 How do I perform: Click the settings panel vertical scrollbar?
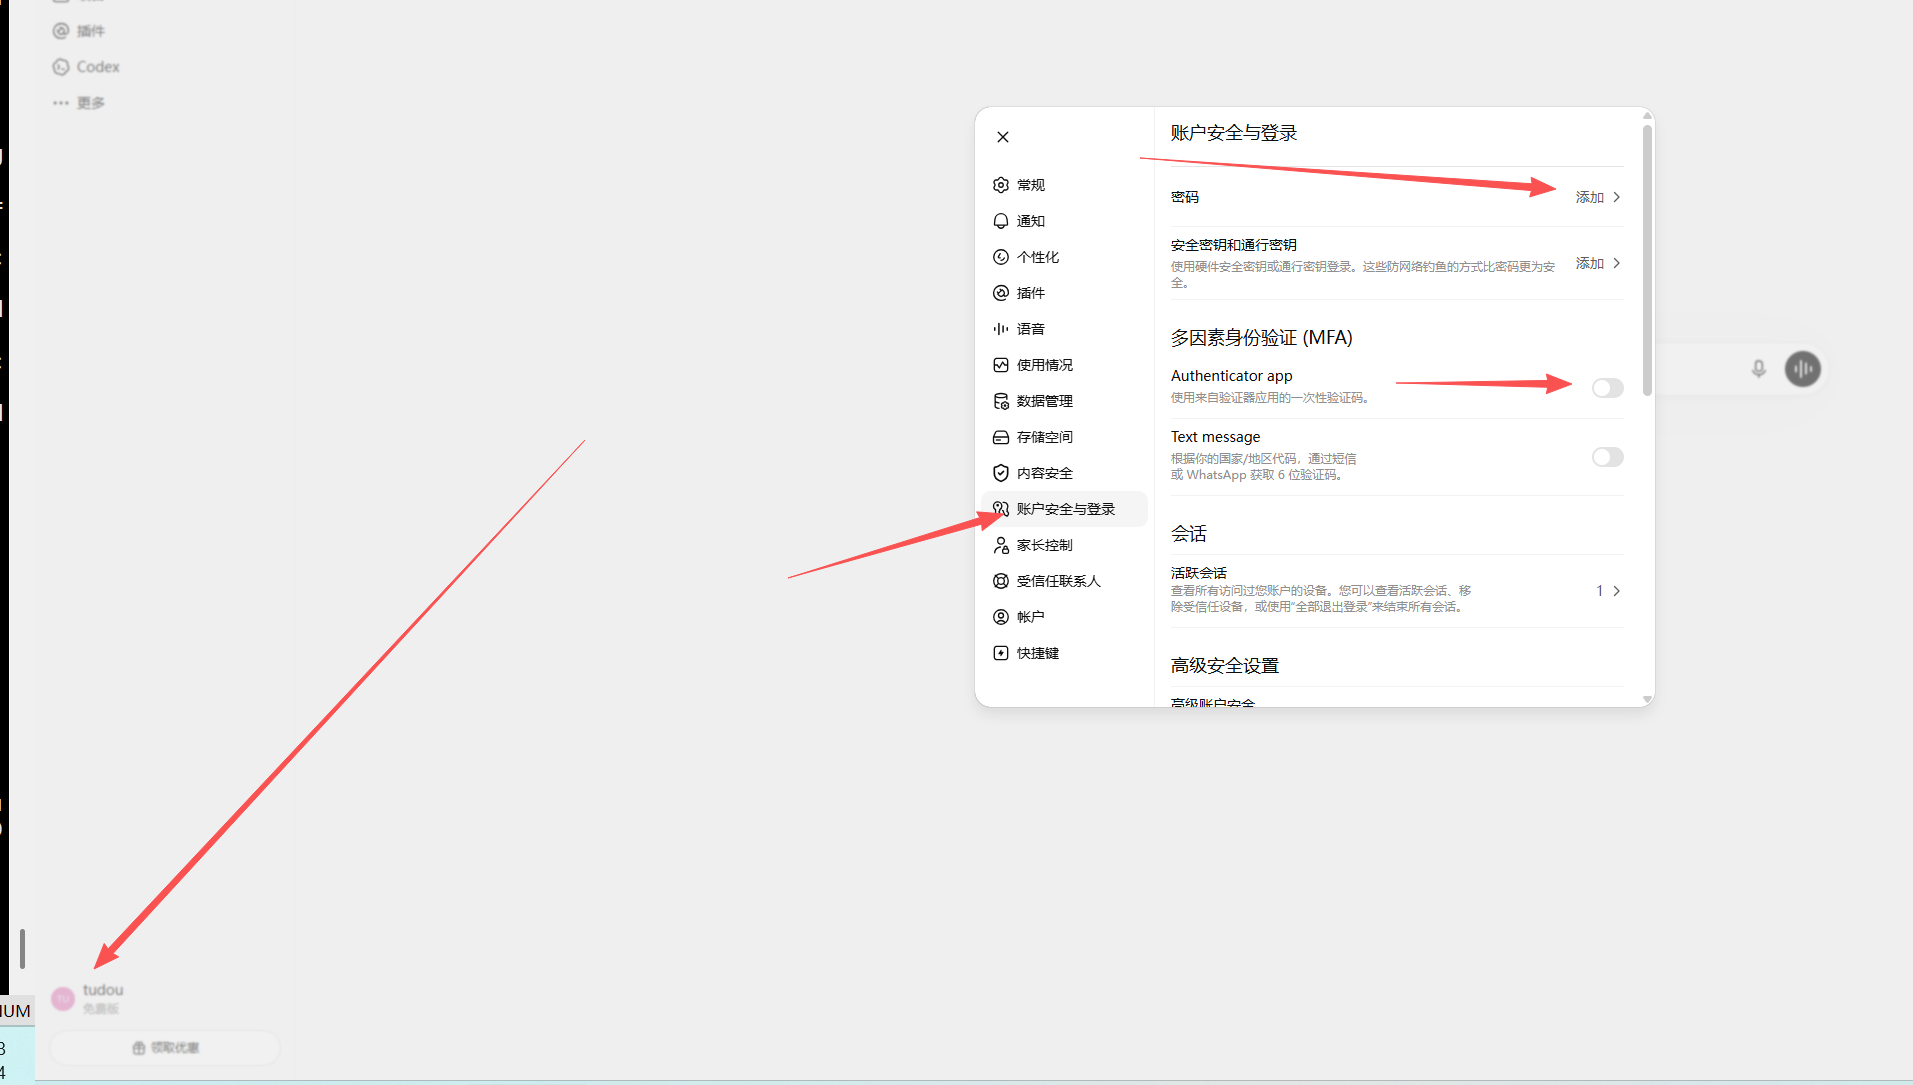[1647, 260]
